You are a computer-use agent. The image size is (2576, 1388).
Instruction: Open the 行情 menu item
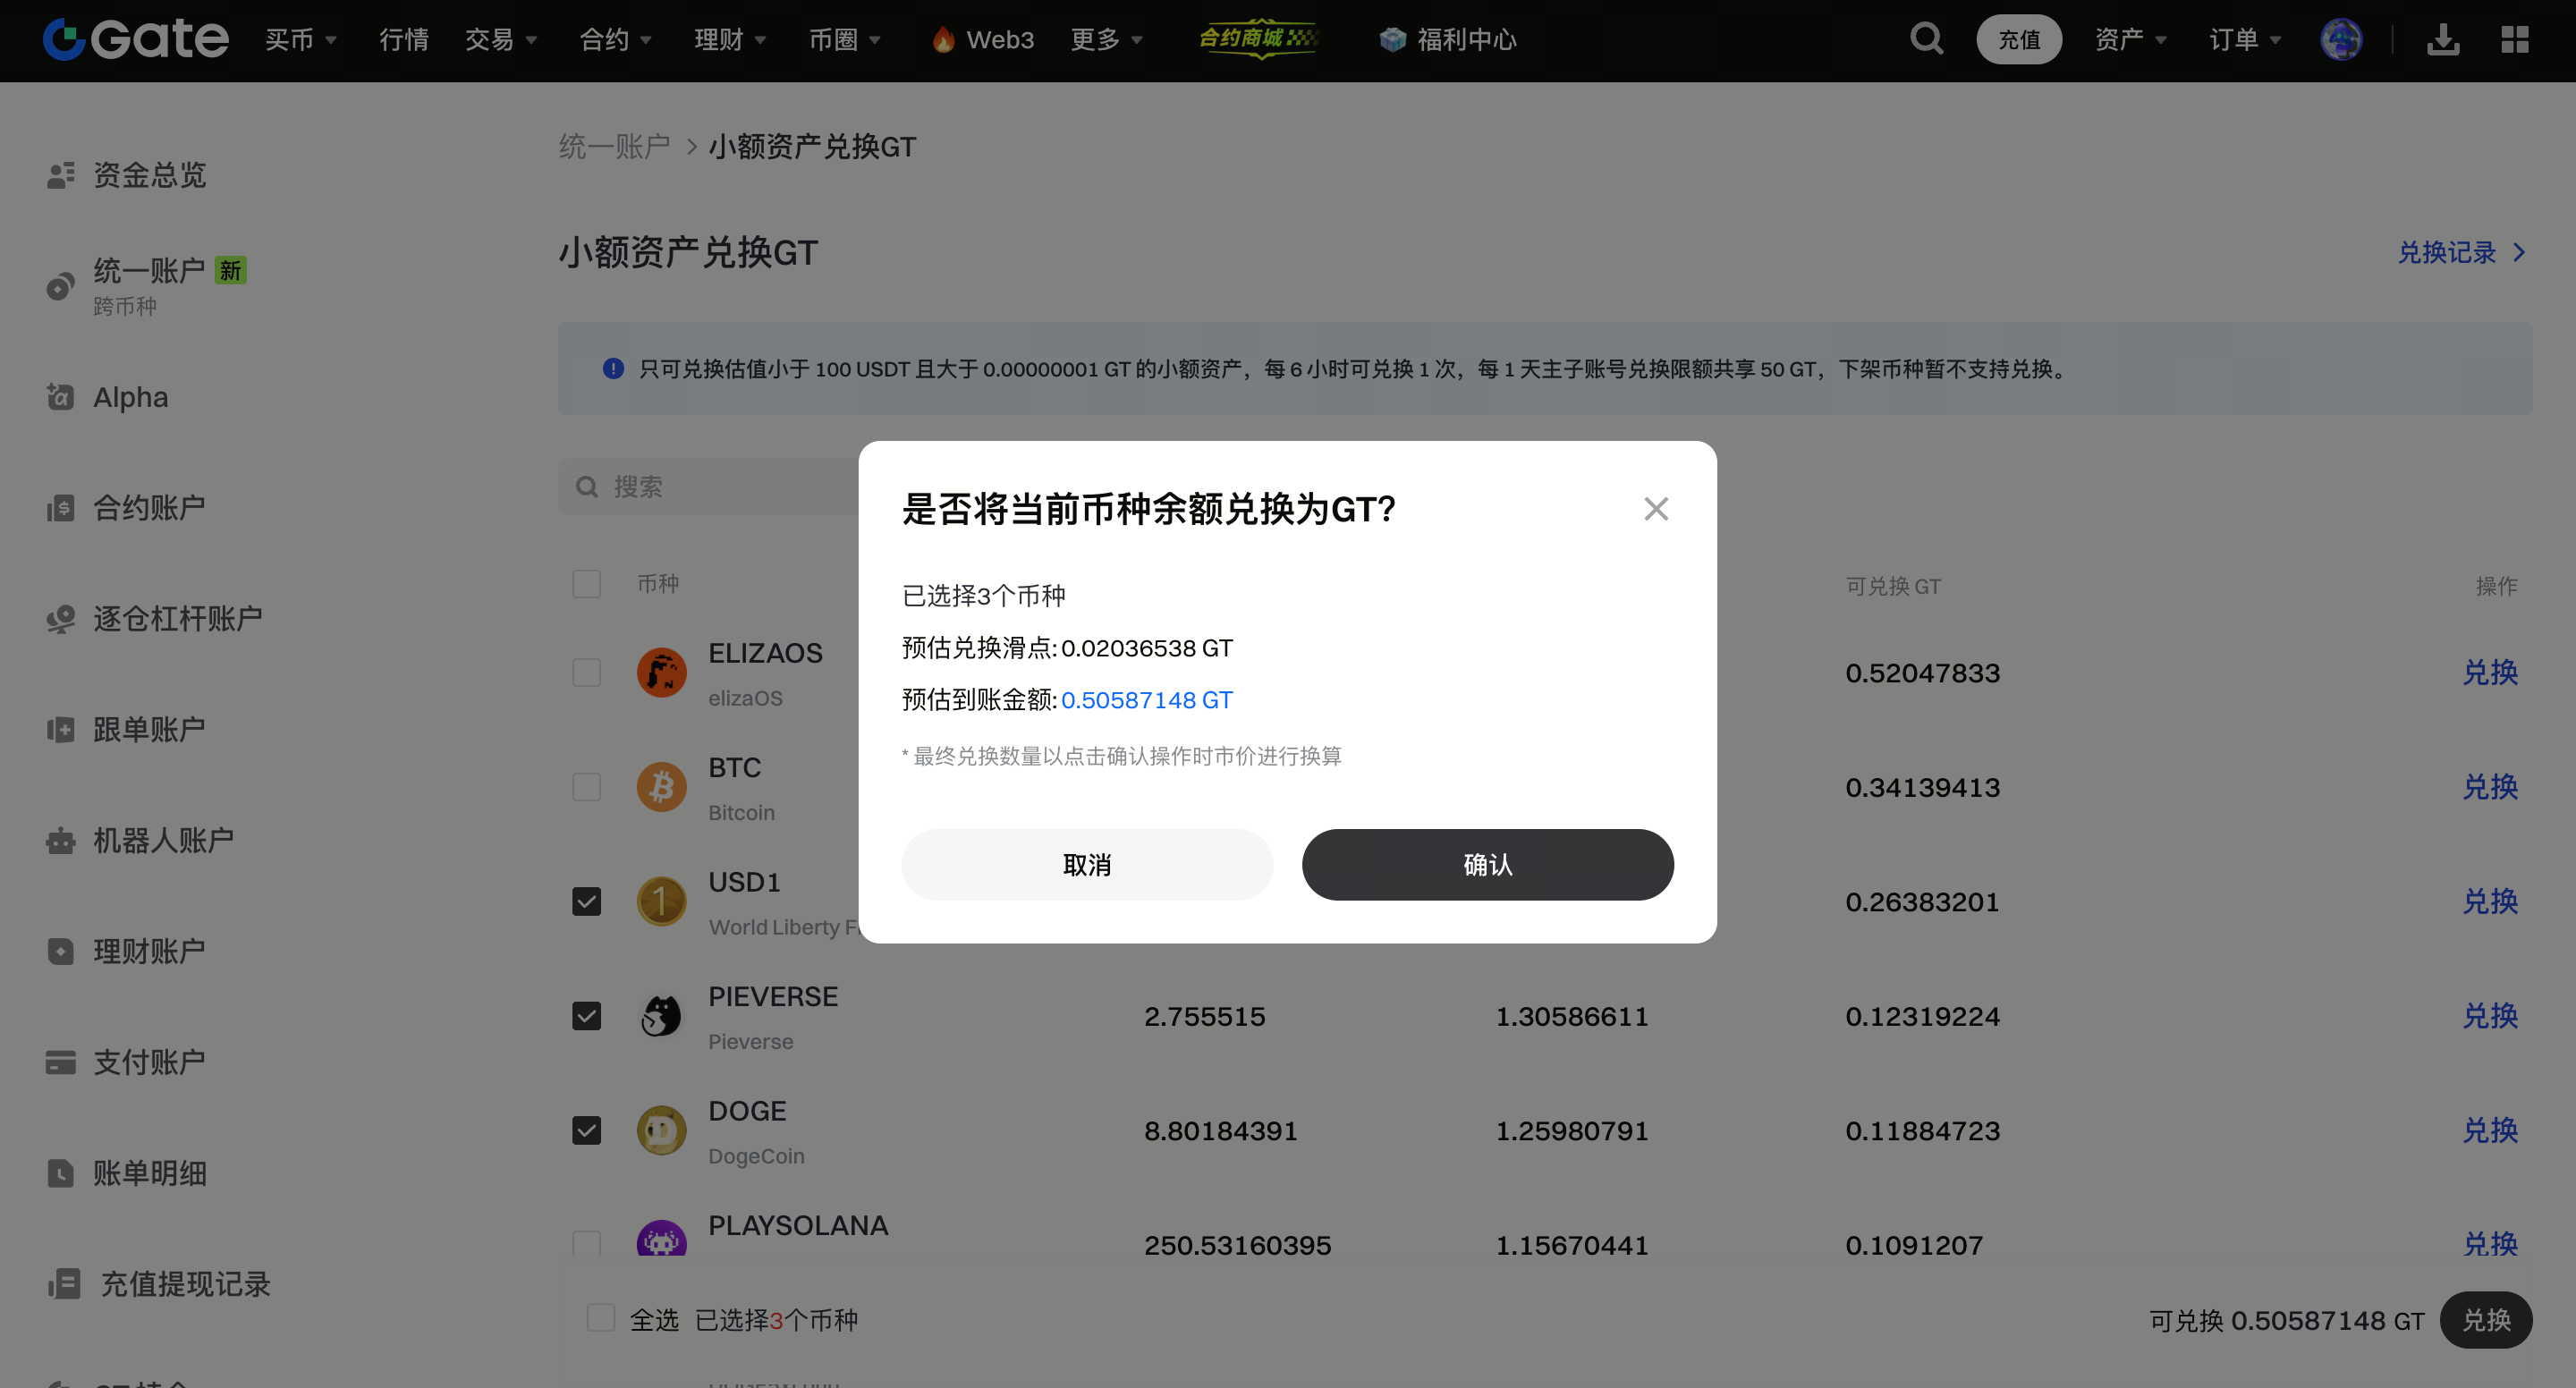404,39
